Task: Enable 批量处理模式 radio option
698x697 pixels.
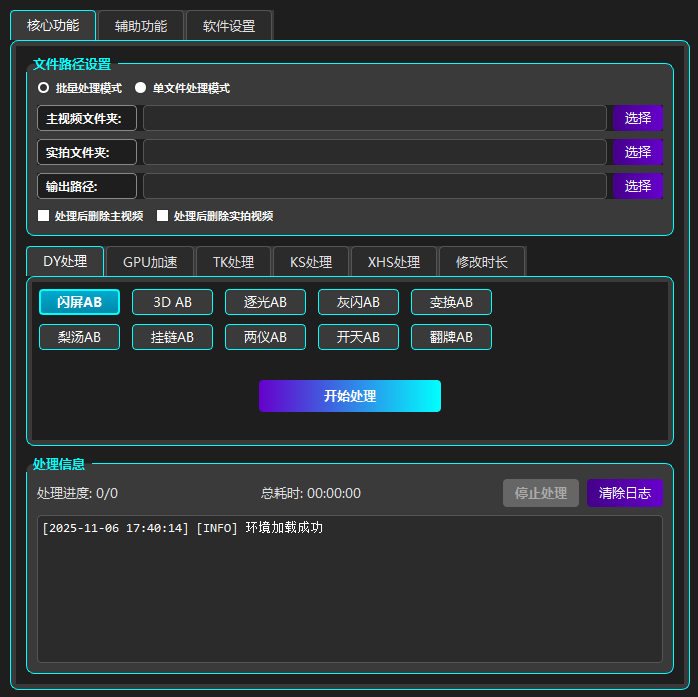Action: pos(44,88)
